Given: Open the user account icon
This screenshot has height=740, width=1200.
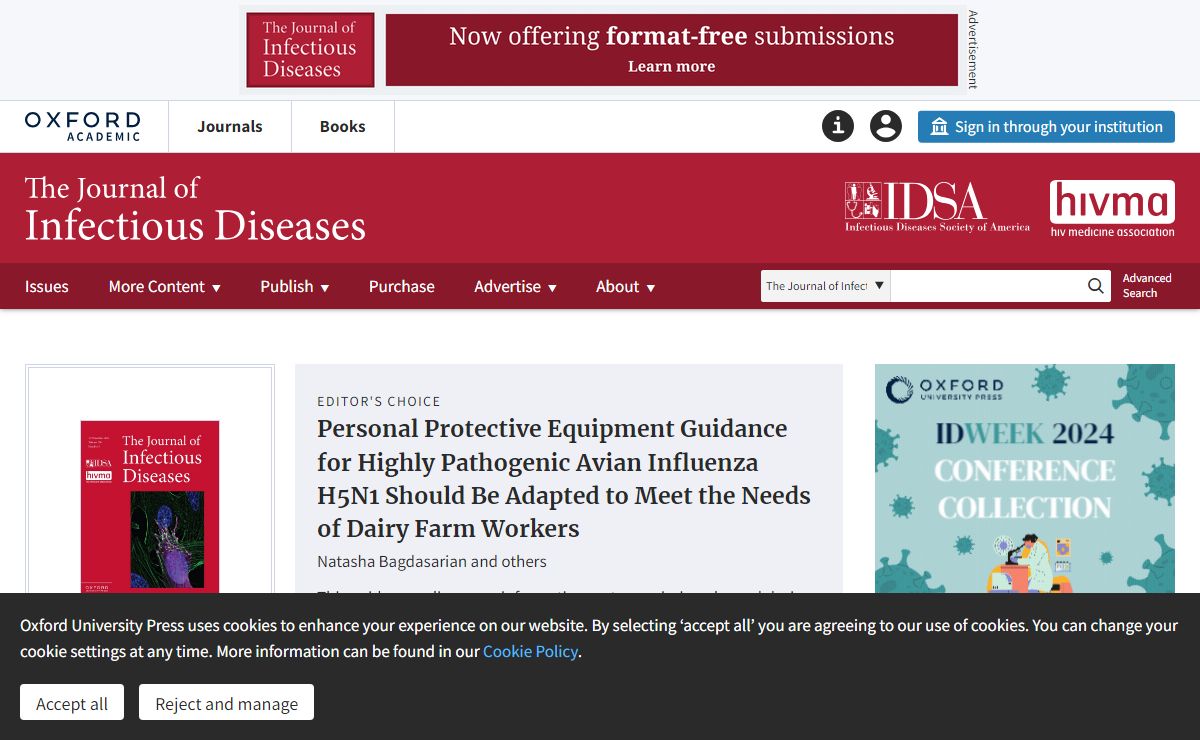Looking at the screenshot, I should (886, 126).
